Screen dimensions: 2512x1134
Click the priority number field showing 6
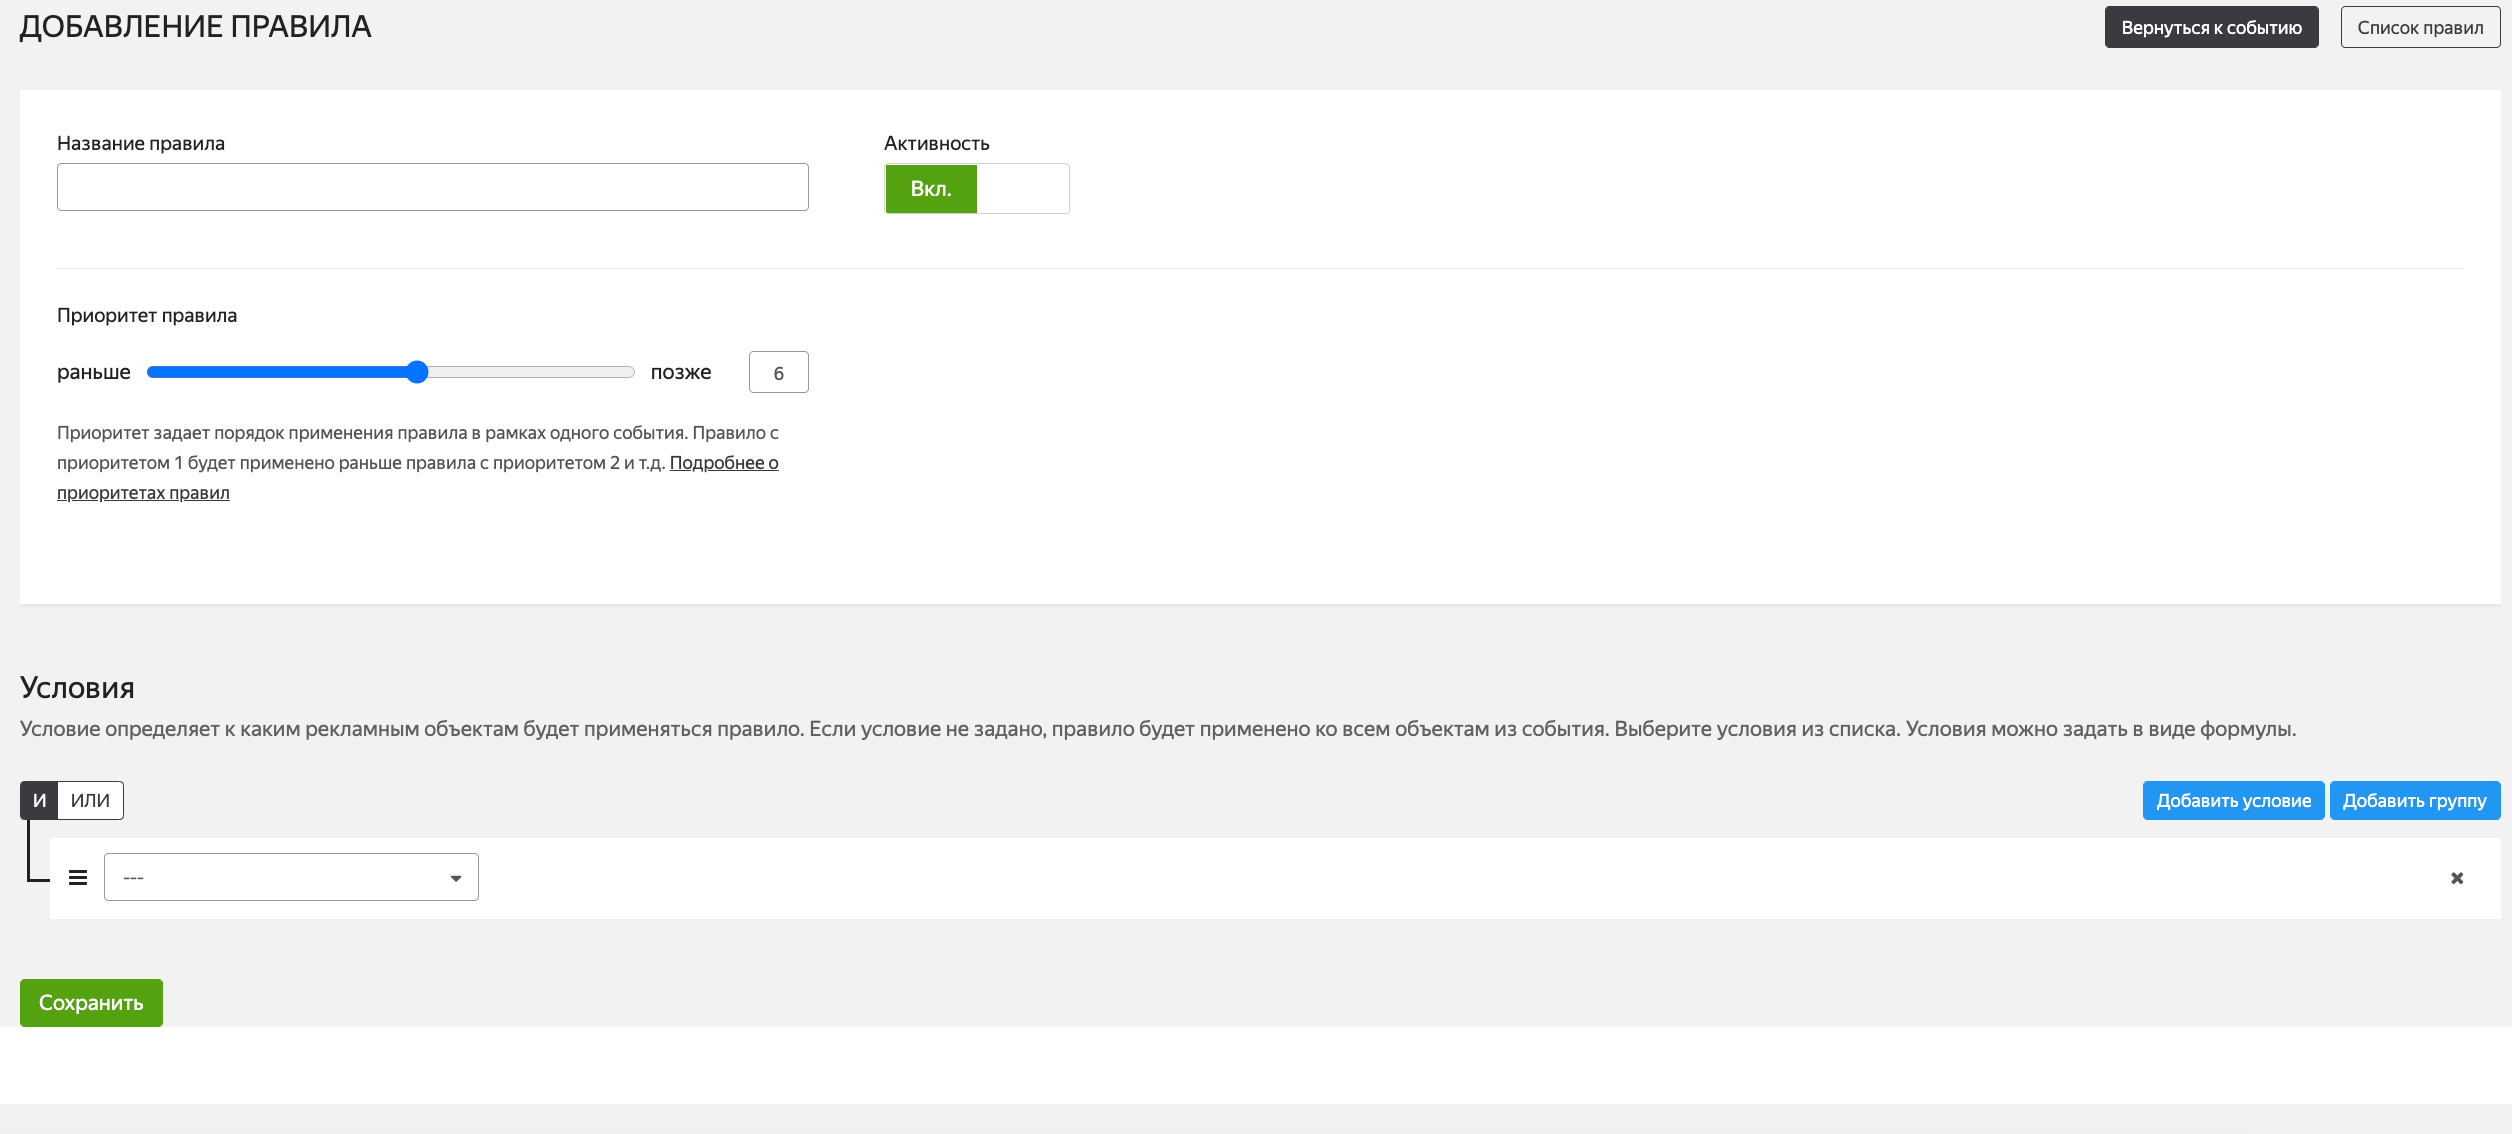[x=778, y=372]
